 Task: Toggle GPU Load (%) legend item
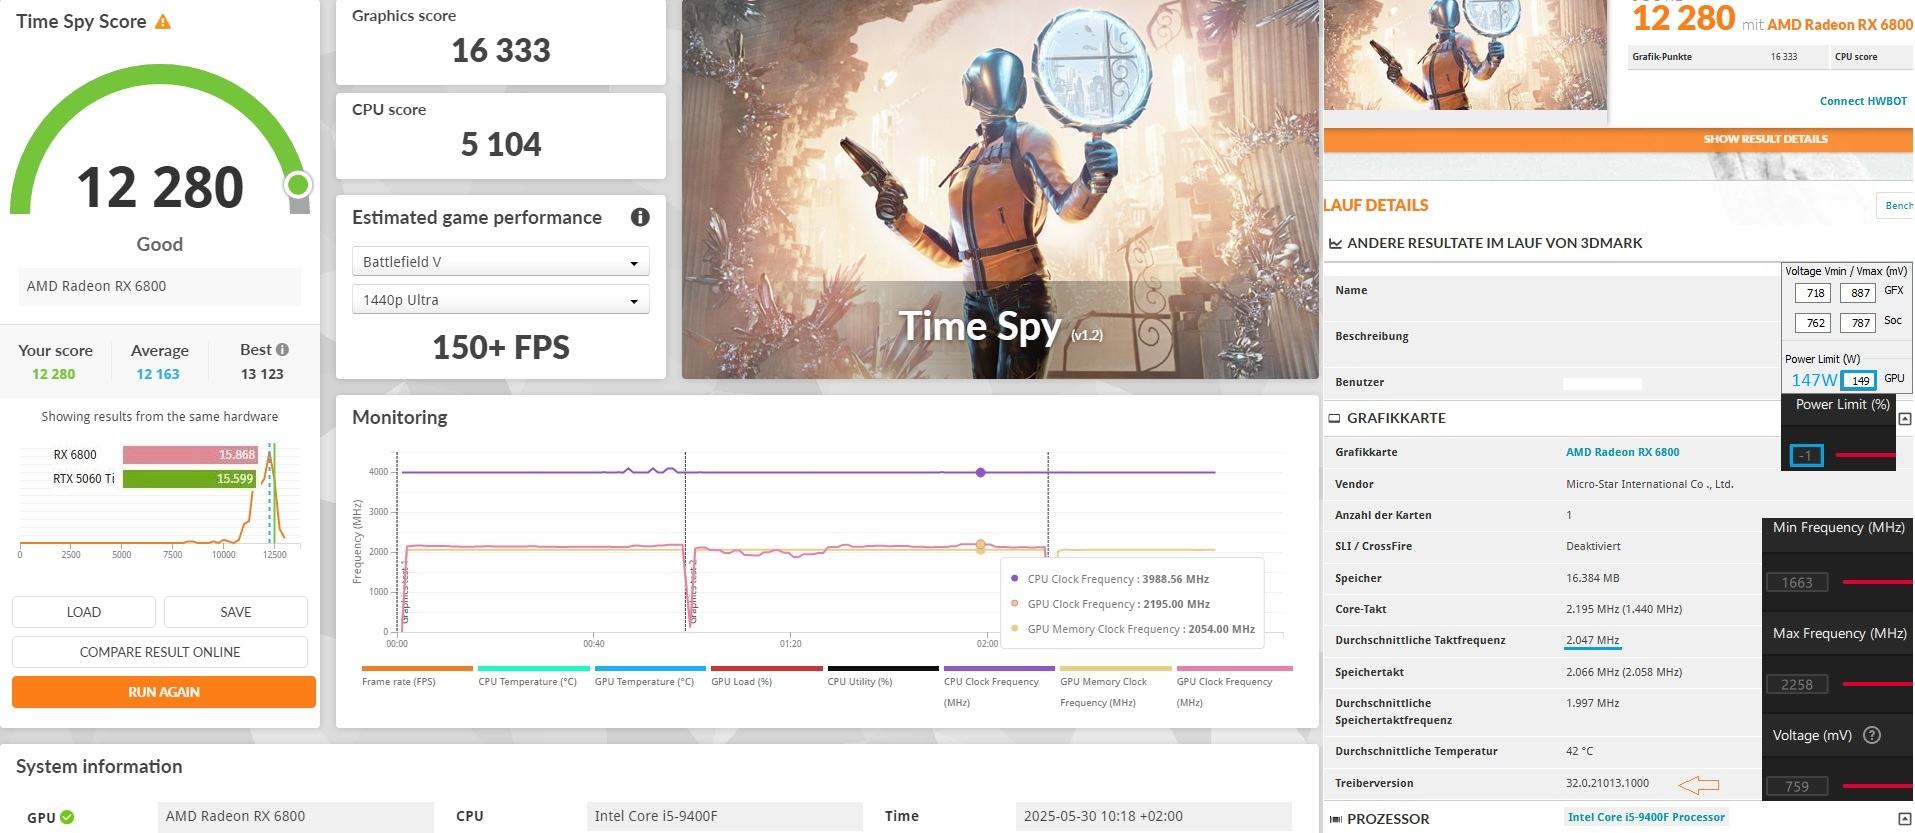(x=767, y=677)
